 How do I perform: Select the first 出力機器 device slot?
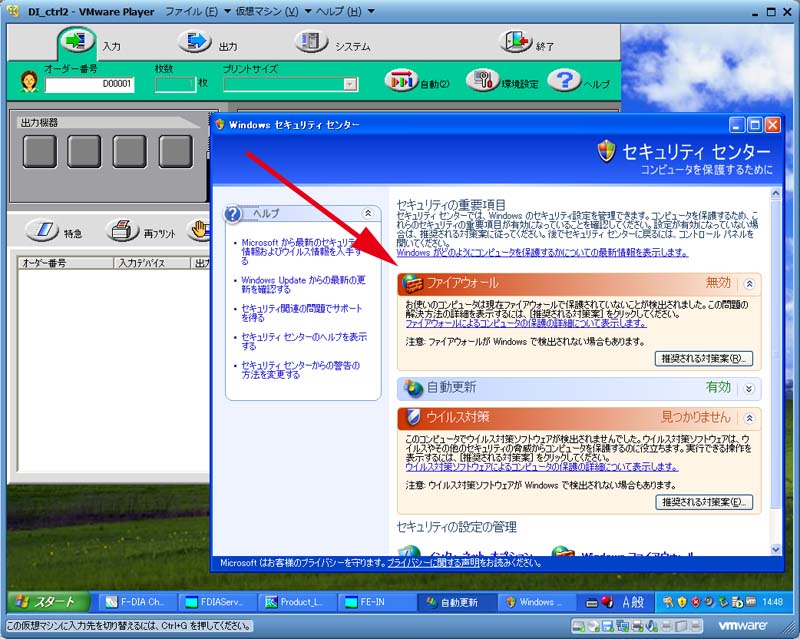point(40,152)
